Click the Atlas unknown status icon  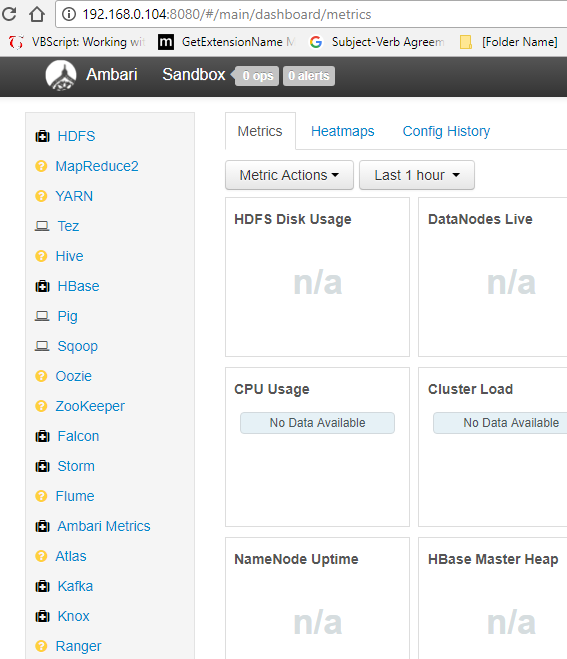(x=41, y=556)
